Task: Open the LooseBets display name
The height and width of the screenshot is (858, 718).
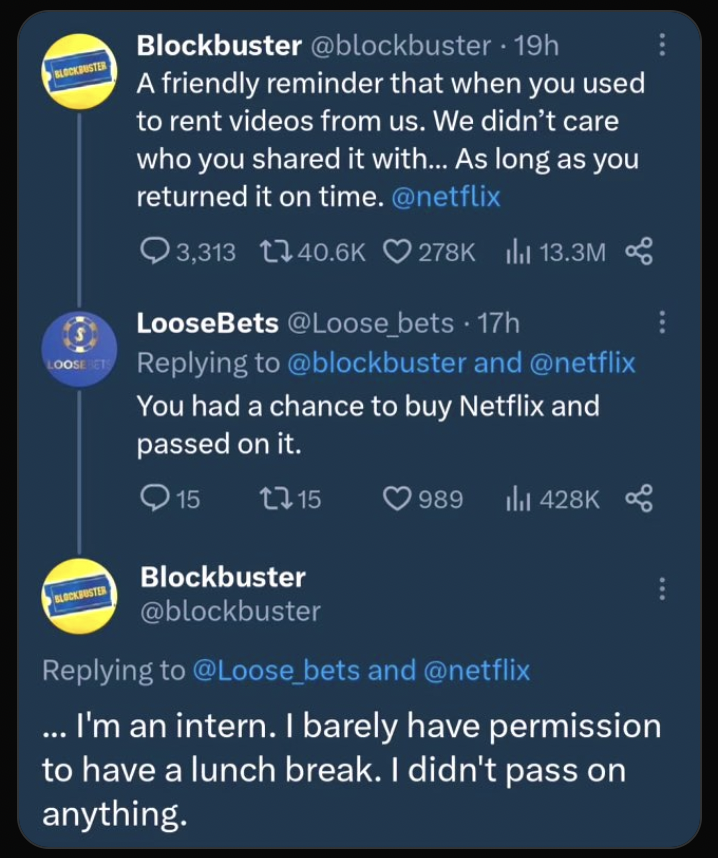Action: click(x=207, y=322)
